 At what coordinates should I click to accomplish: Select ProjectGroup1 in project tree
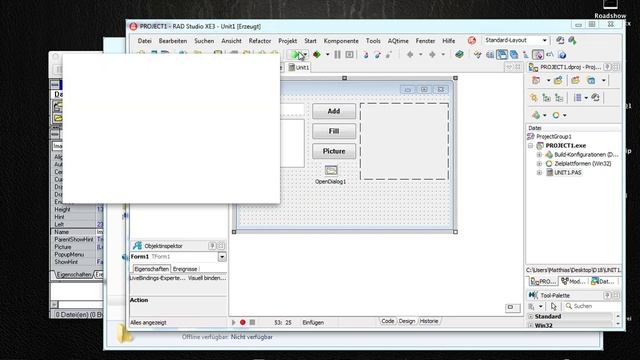pyautogui.click(x=553, y=137)
